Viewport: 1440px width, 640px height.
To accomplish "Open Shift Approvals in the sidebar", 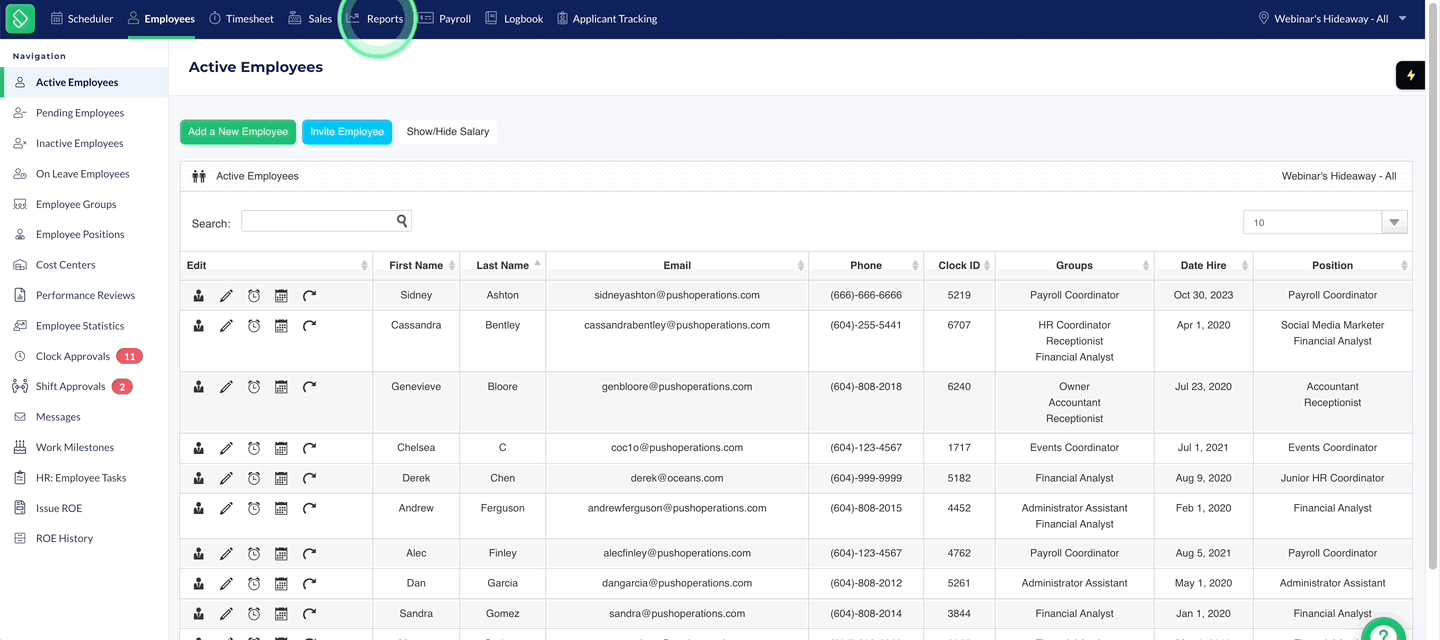I will pos(70,386).
